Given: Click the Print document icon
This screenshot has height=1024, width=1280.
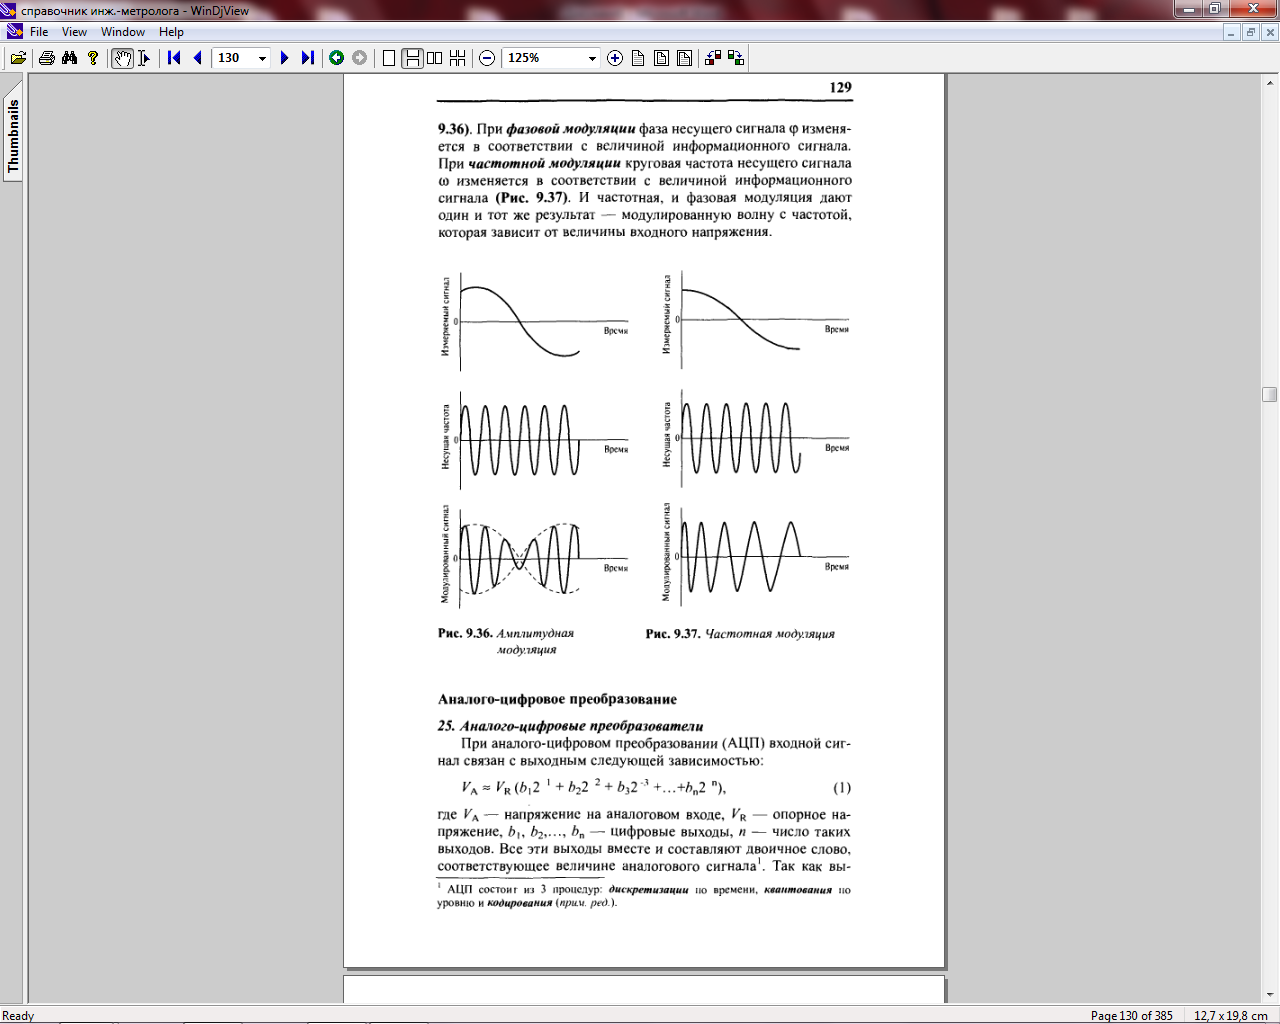Looking at the screenshot, I should [46, 58].
